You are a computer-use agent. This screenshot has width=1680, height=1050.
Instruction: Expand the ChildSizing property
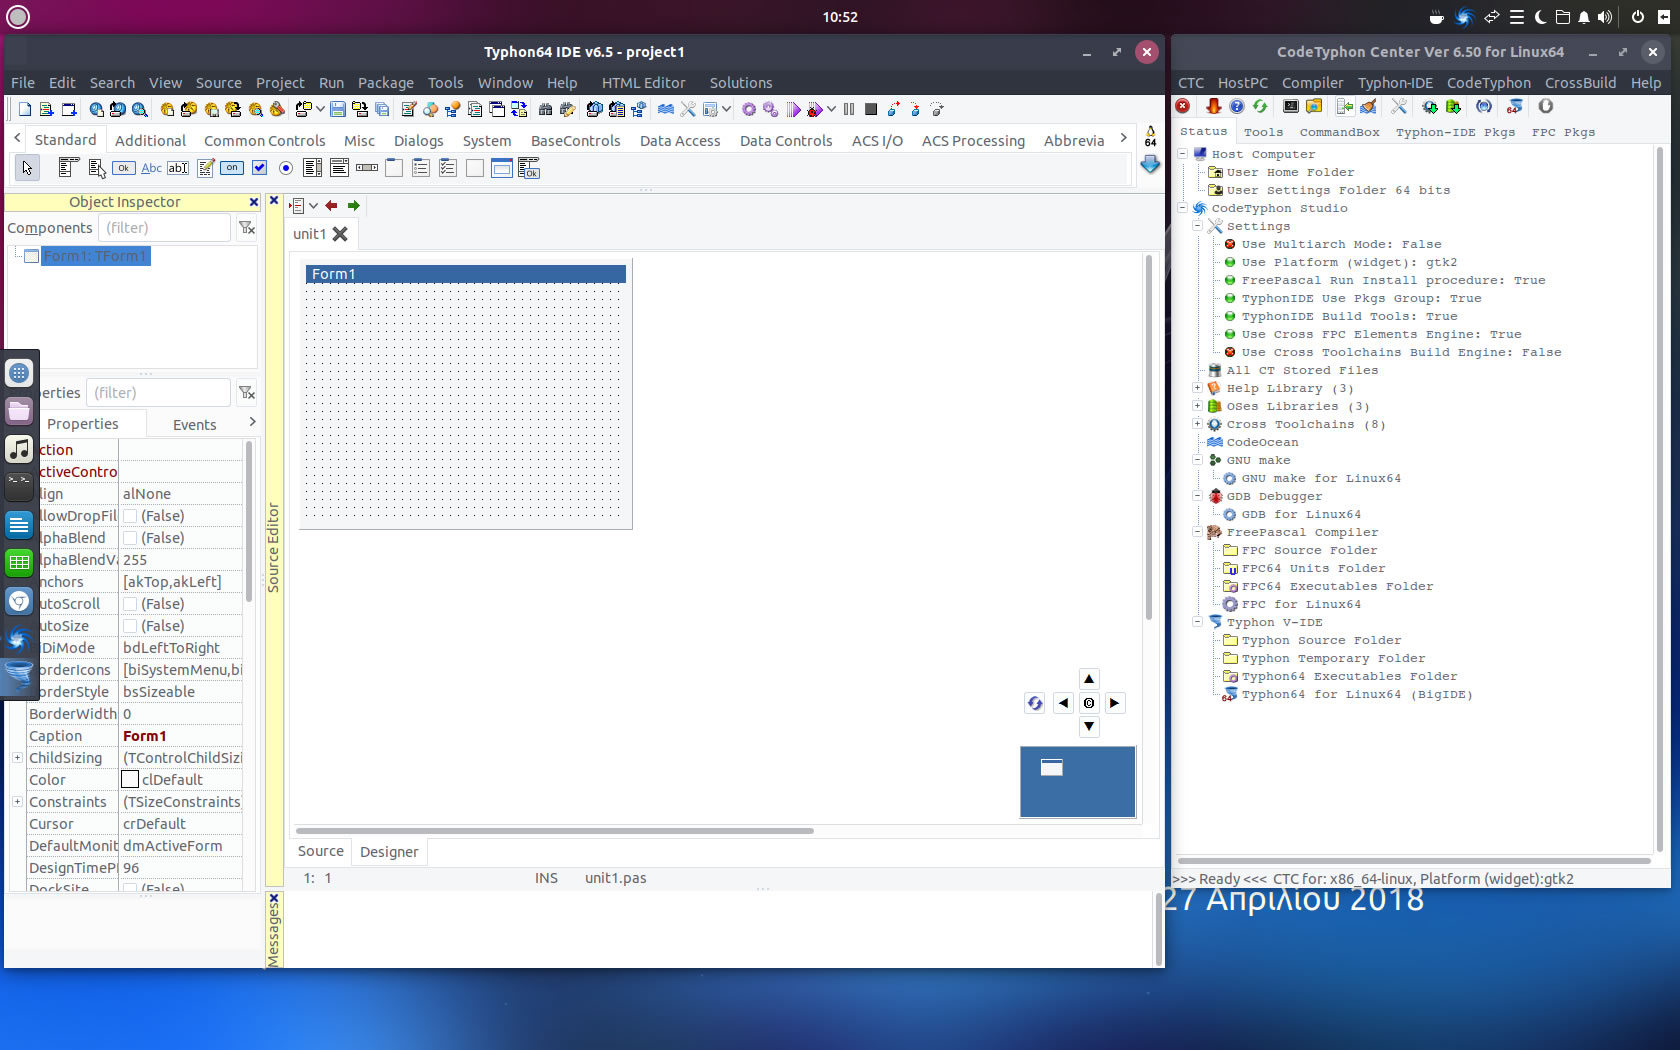(17, 758)
